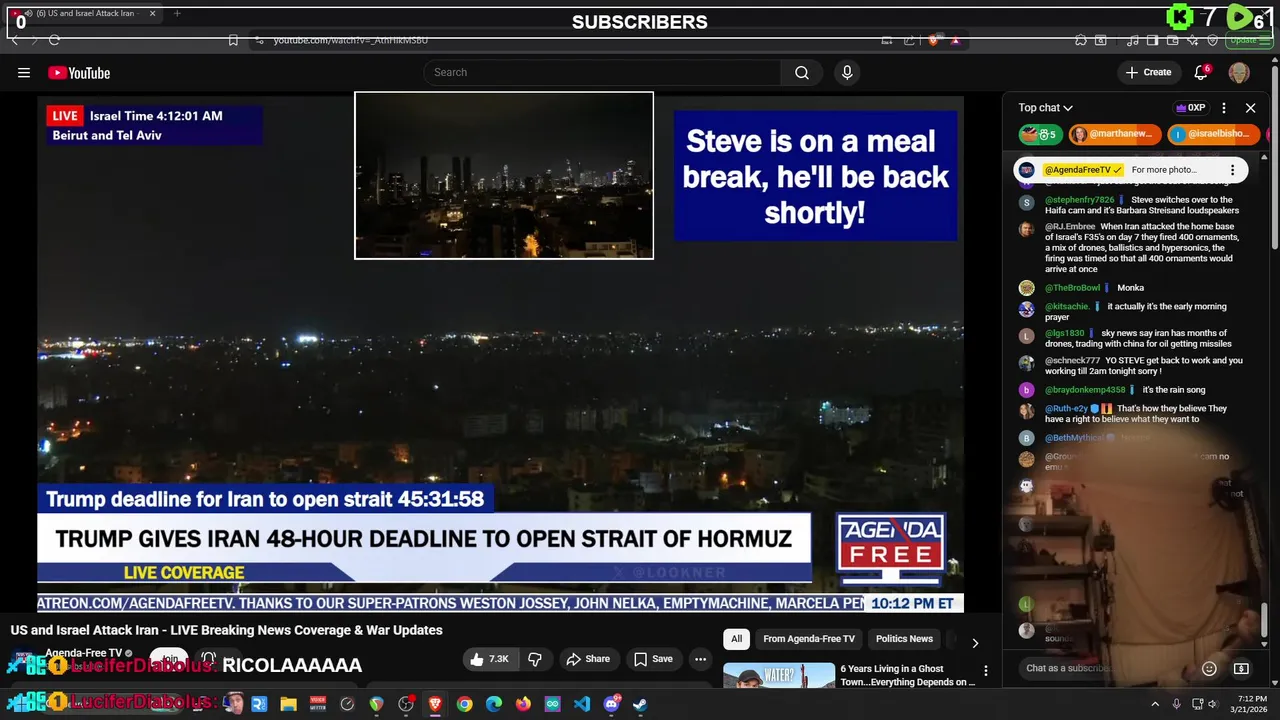Viewport: 1280px width, 720px height.
Task: Open YouTube notifications bell
Action: (x=1201, y=72)
